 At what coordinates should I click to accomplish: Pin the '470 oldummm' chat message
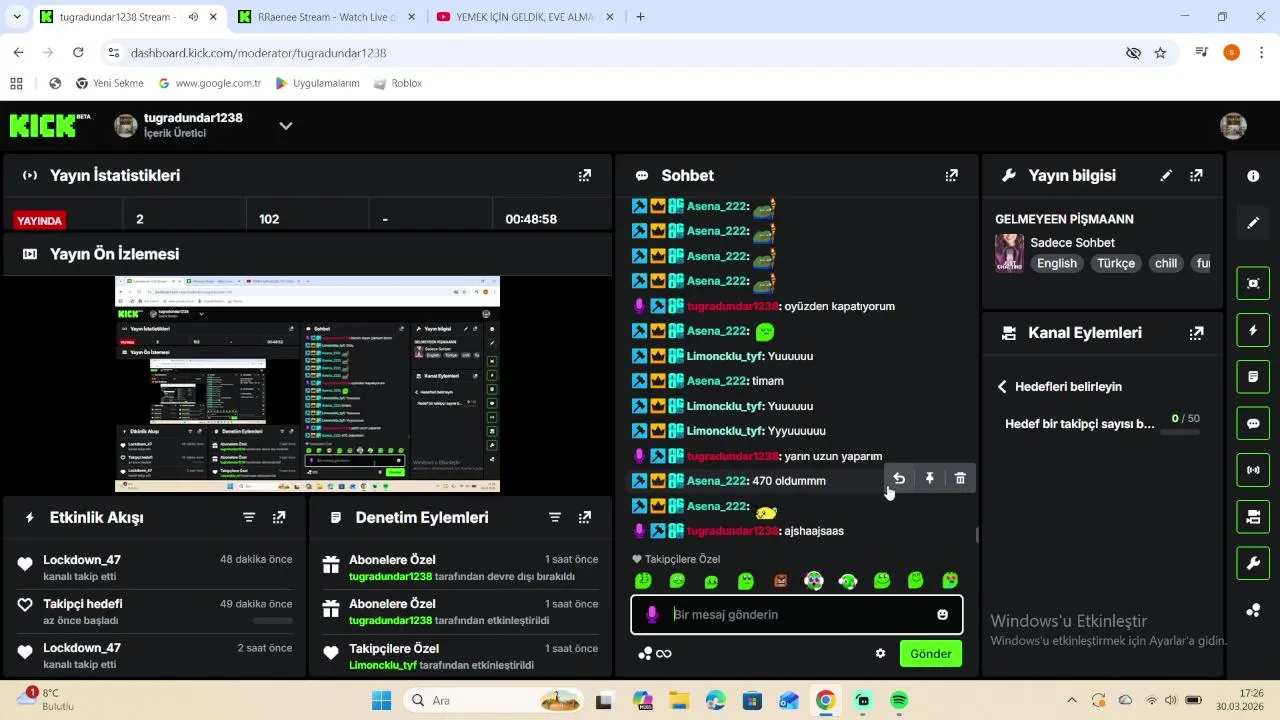point(930,479)
